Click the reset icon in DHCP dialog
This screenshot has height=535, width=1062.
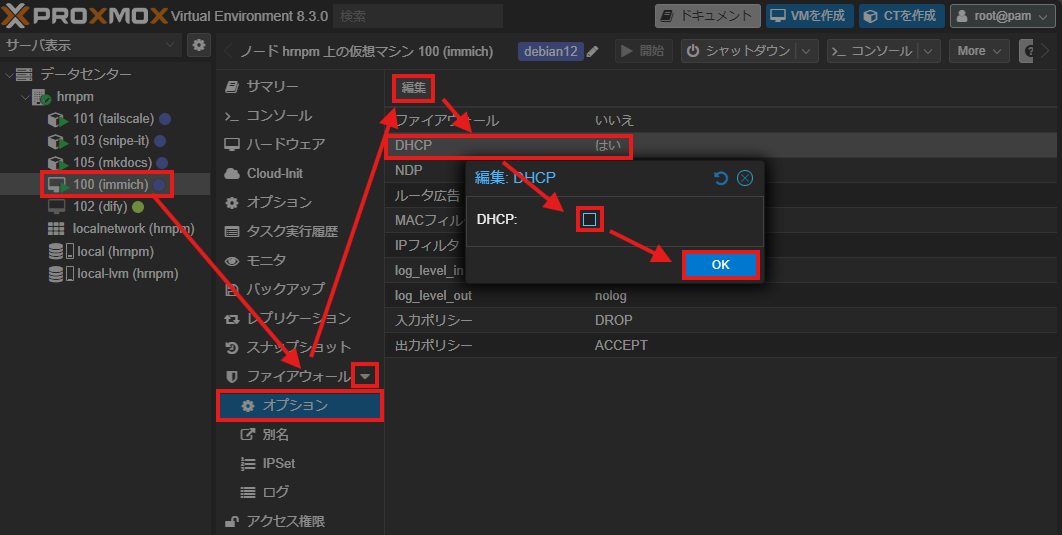tap(721, 178)
